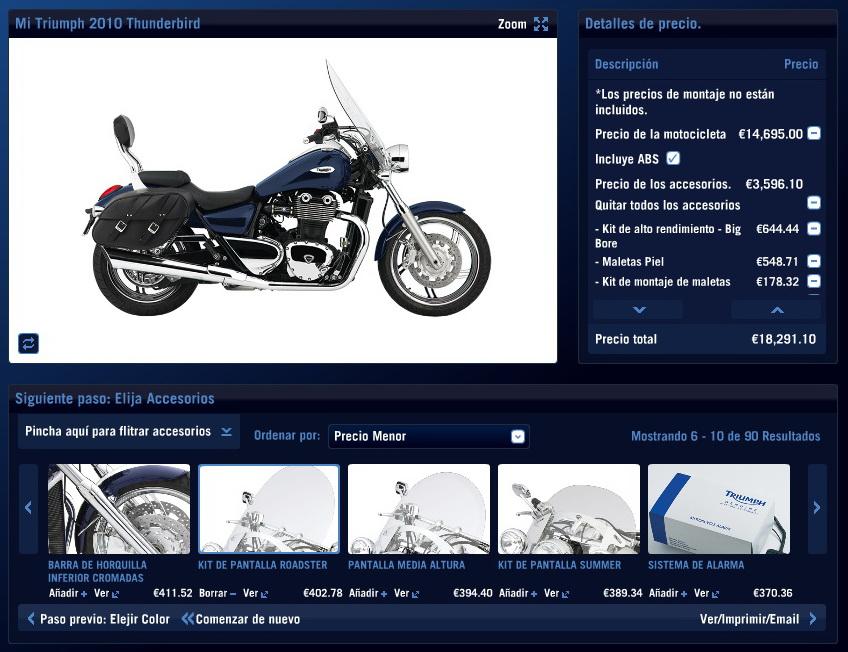The width and height of the screenshot is (848, 652).
Task: Click Añadir for Kit de Pantalla Summer
Action: (x=518, y=593)
